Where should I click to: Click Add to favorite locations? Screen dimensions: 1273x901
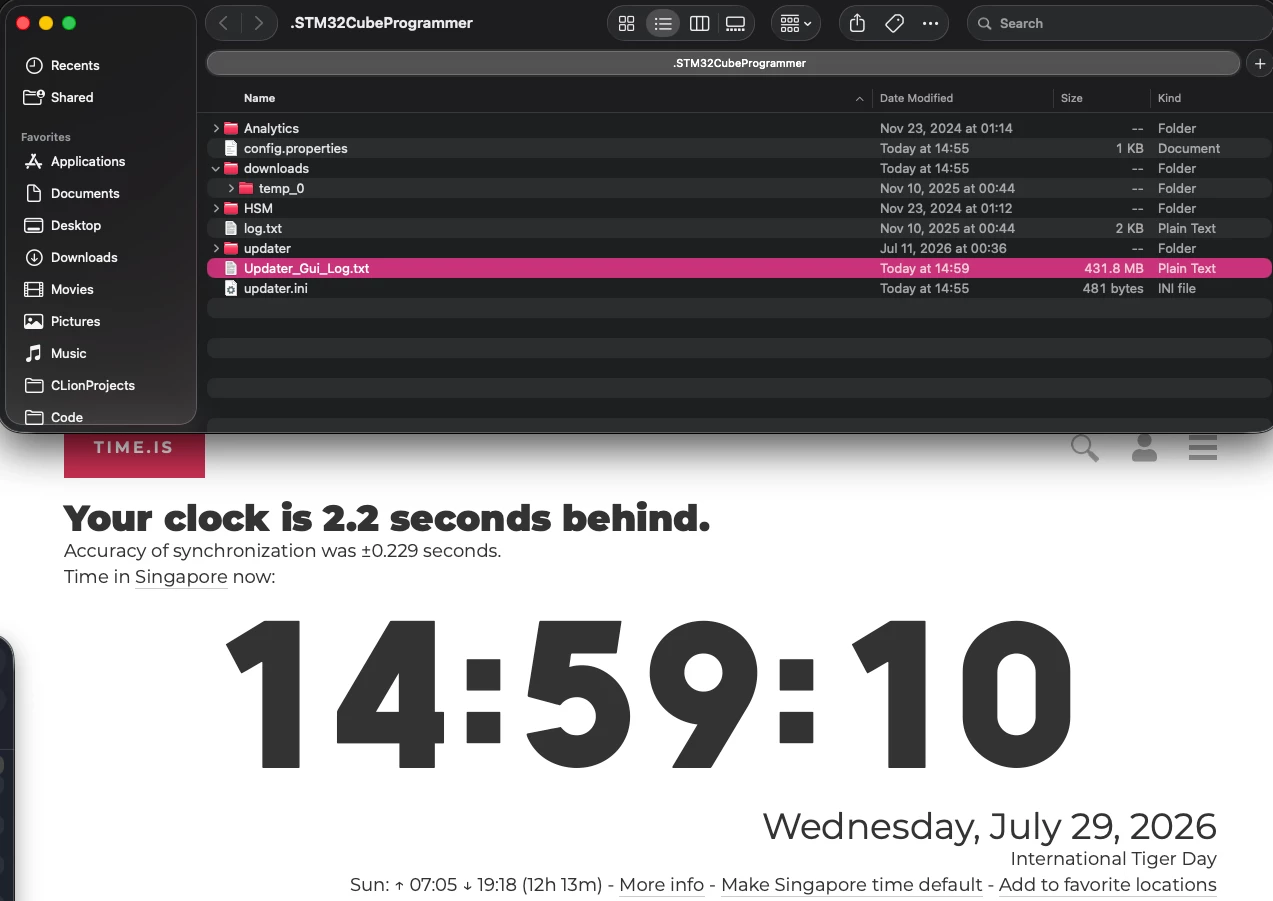pos(1108,885)
